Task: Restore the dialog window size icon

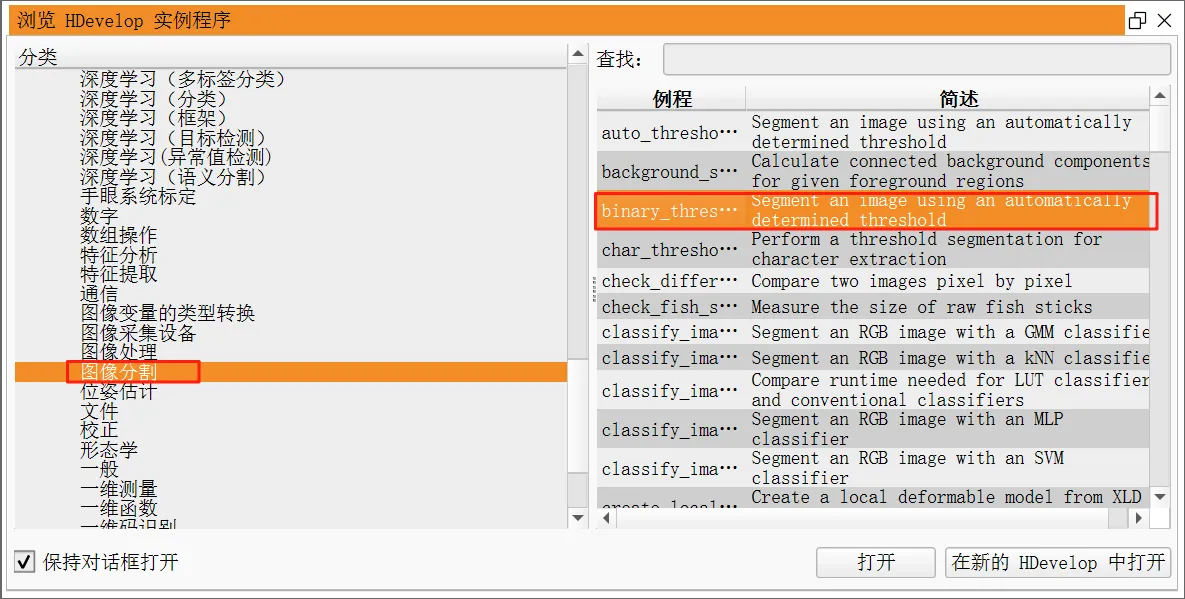Action: point(1137,20)
